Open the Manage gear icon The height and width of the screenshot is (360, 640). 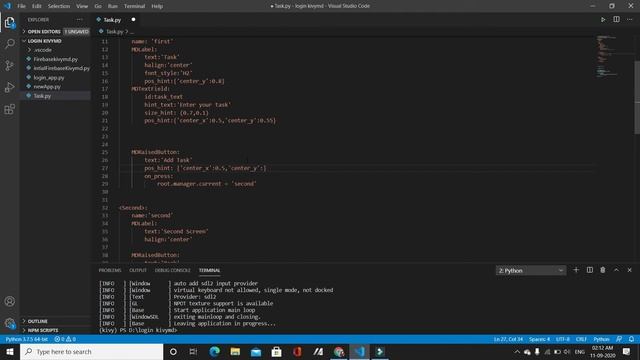tap(9, 323)
